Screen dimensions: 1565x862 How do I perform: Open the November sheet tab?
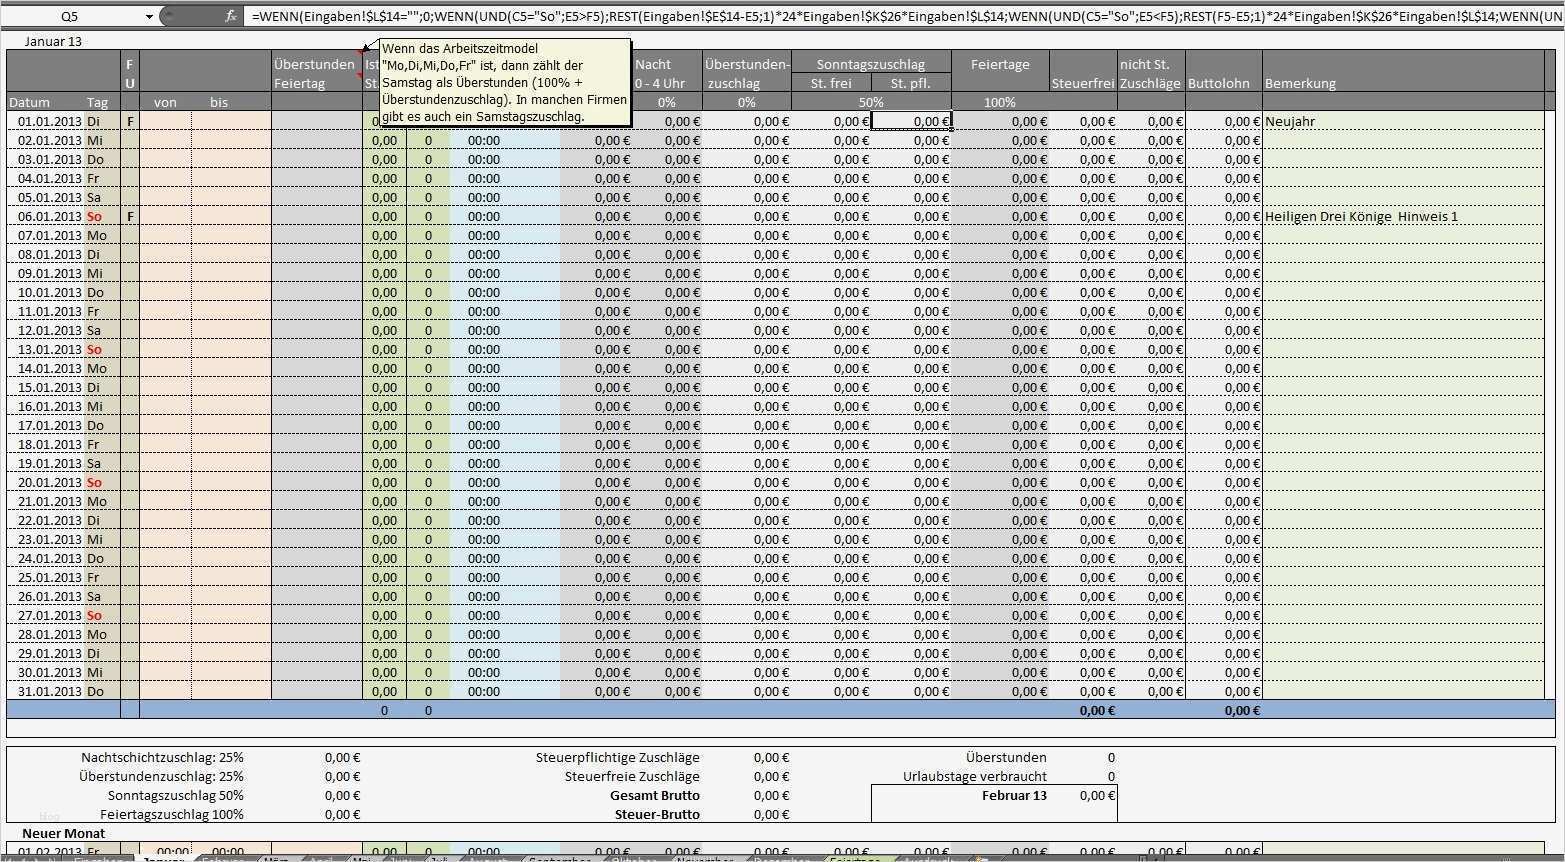tap(706, 859)
